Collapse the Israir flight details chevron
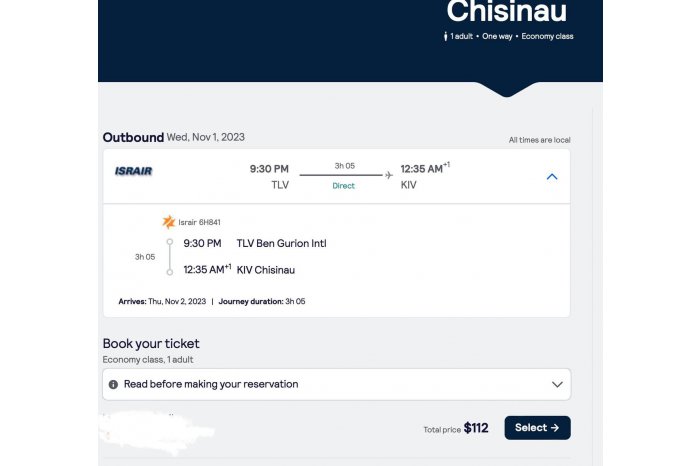This screenshot has height=466, width=700. 551,177
